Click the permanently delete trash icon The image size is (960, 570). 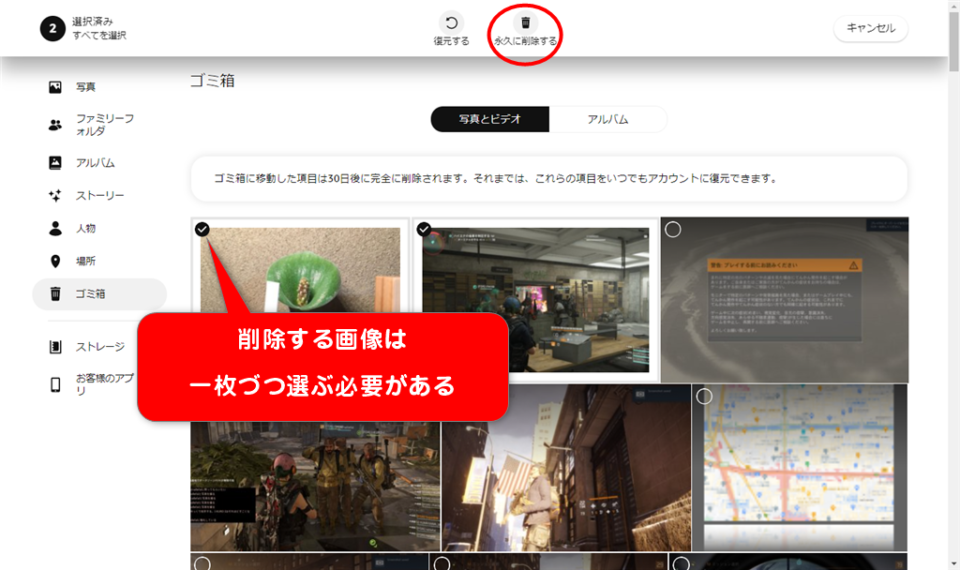525,23
